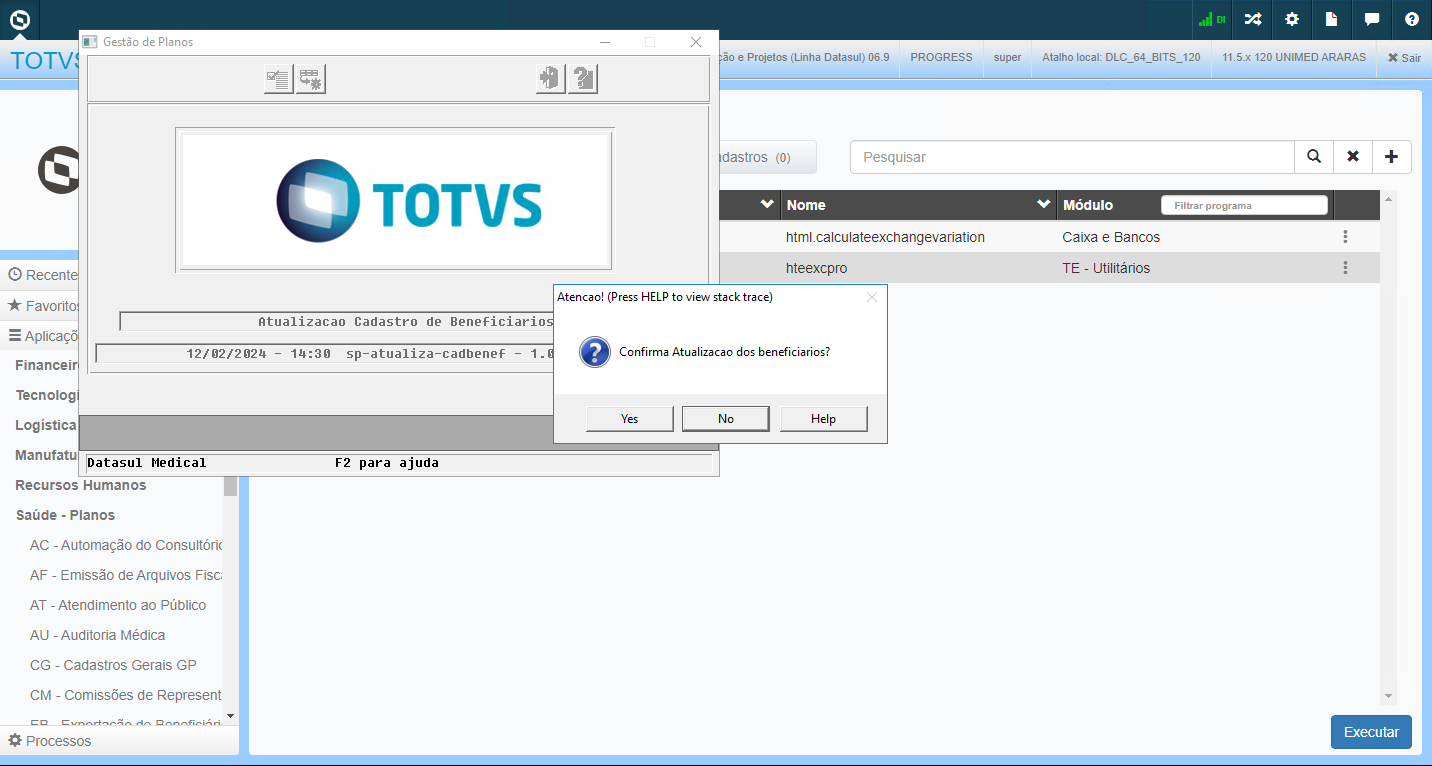Select the html.calculateexchangevariation program name

tap(885, 237)
